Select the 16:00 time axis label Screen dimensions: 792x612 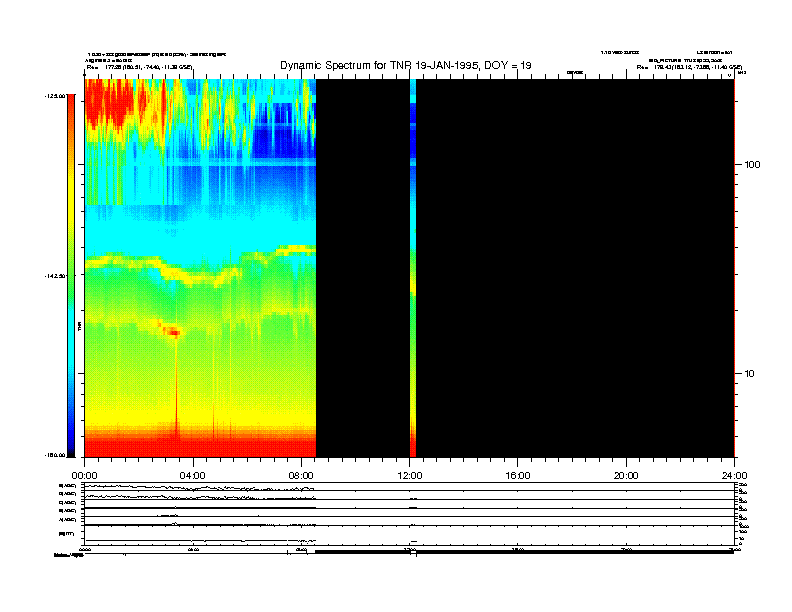coord(518,476)
